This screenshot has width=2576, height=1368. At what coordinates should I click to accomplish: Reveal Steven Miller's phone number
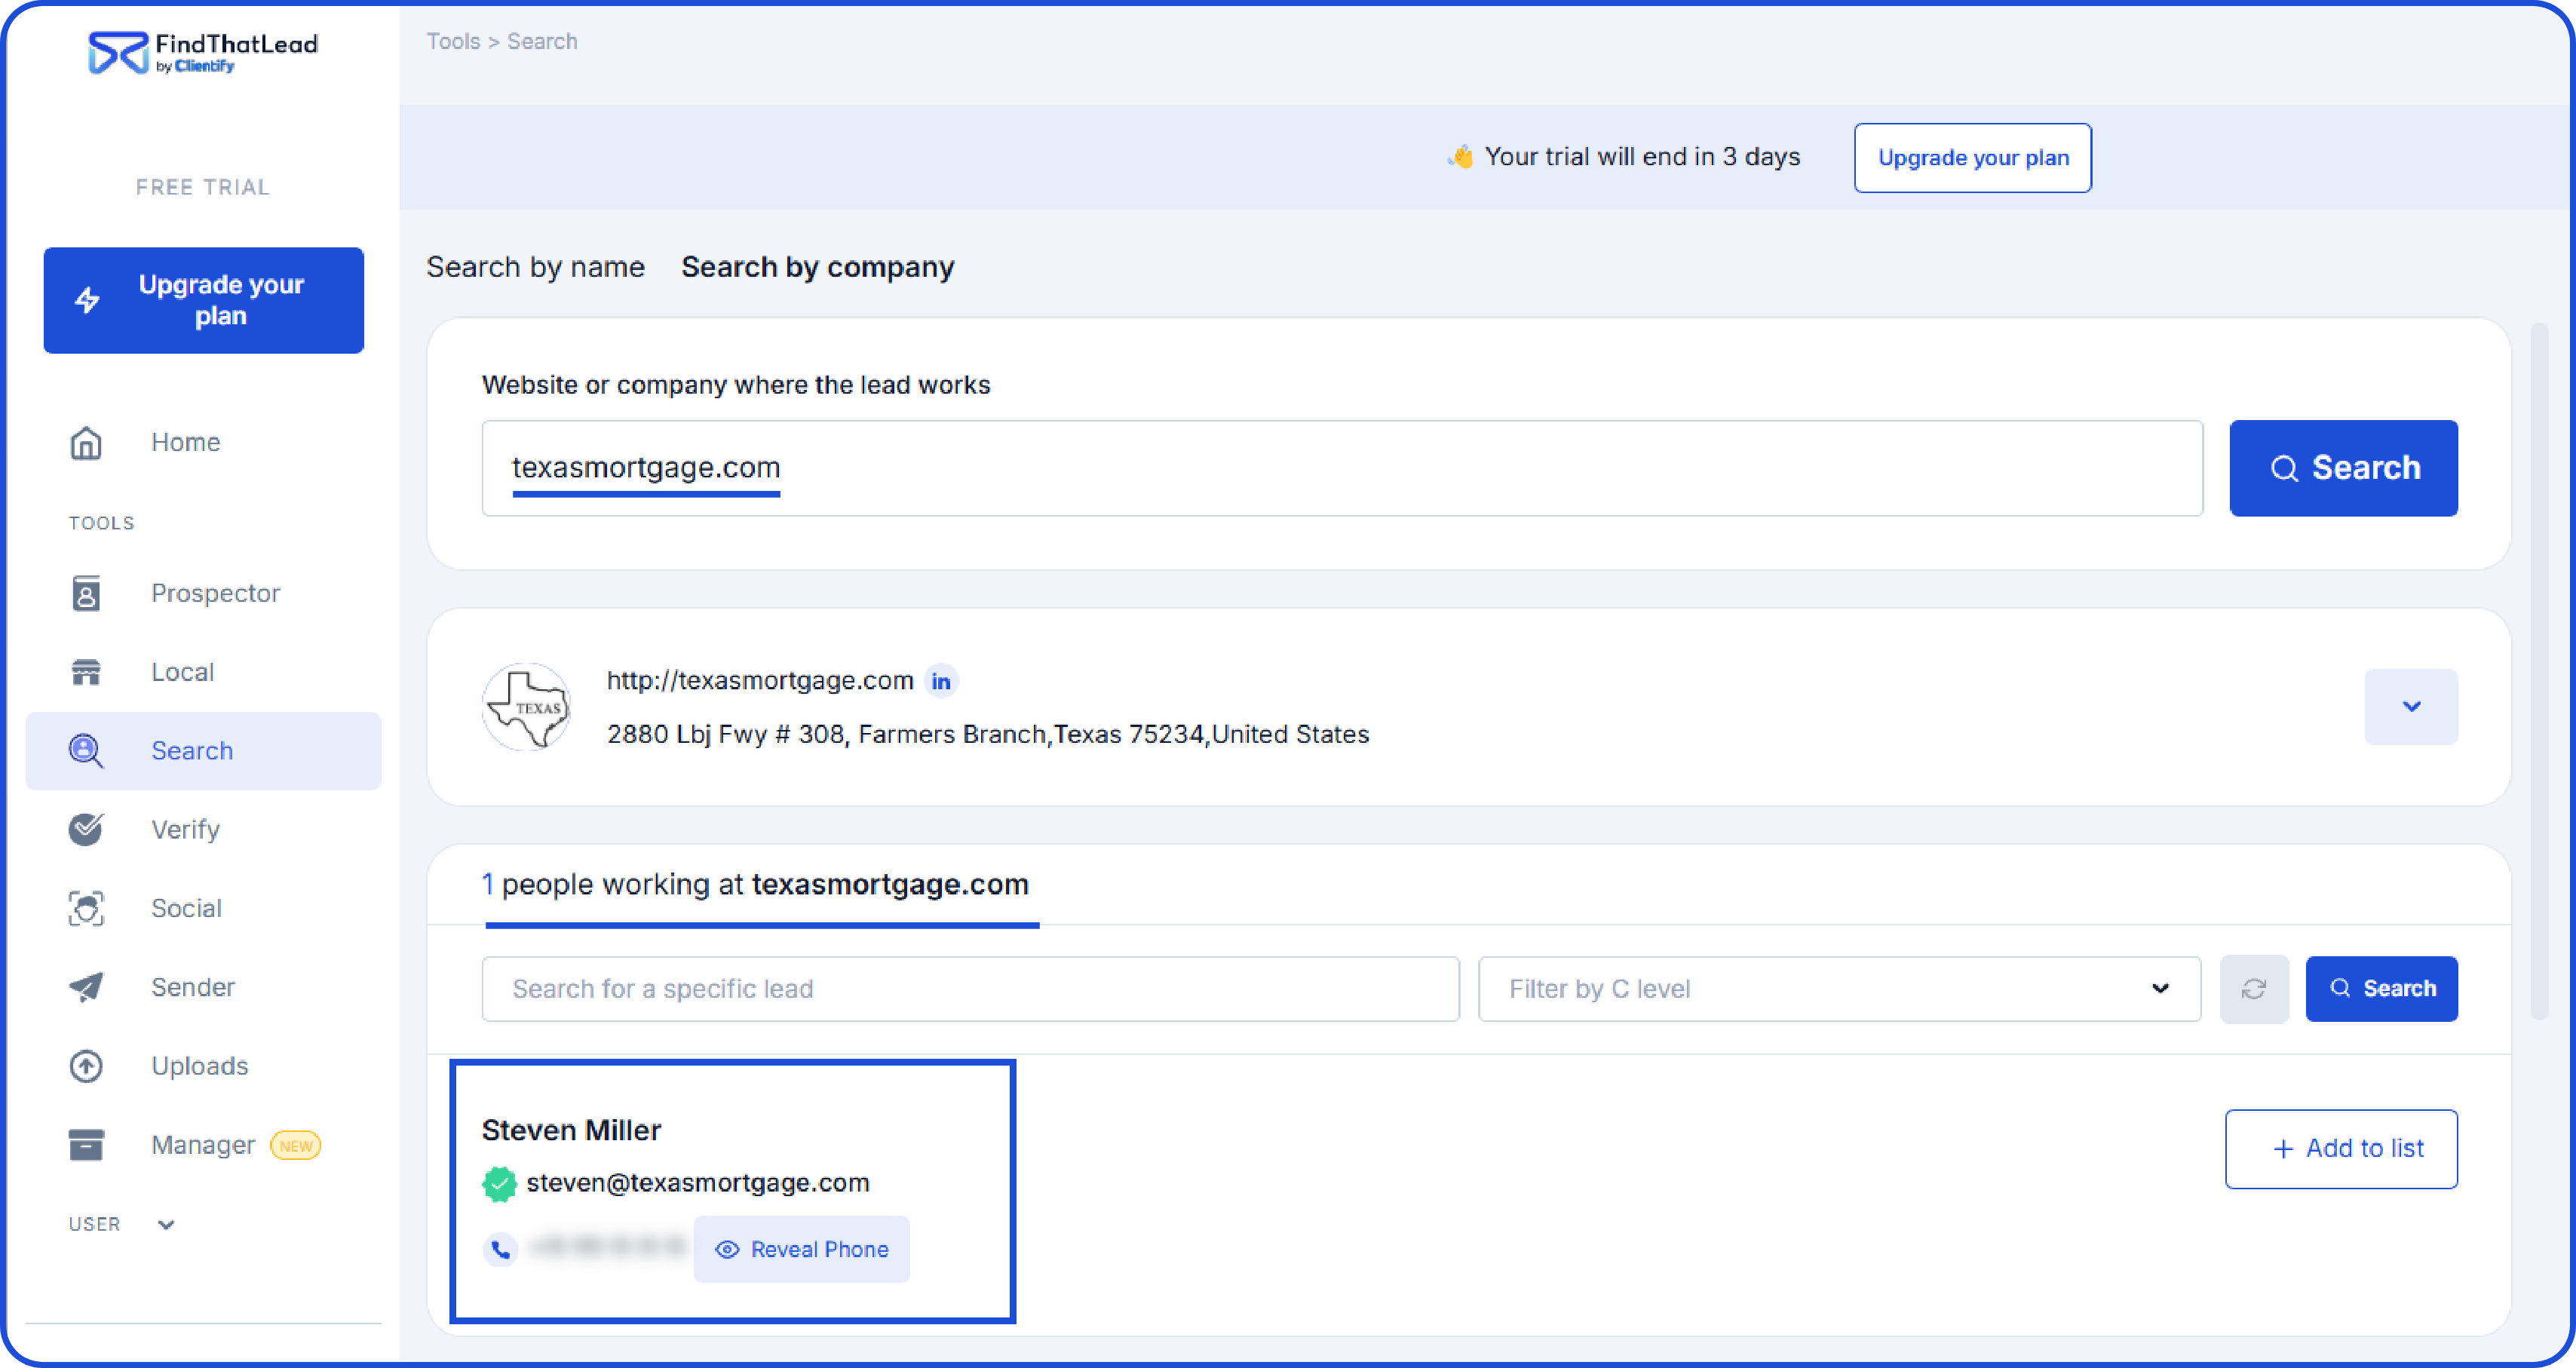(x=802, y=1249)
